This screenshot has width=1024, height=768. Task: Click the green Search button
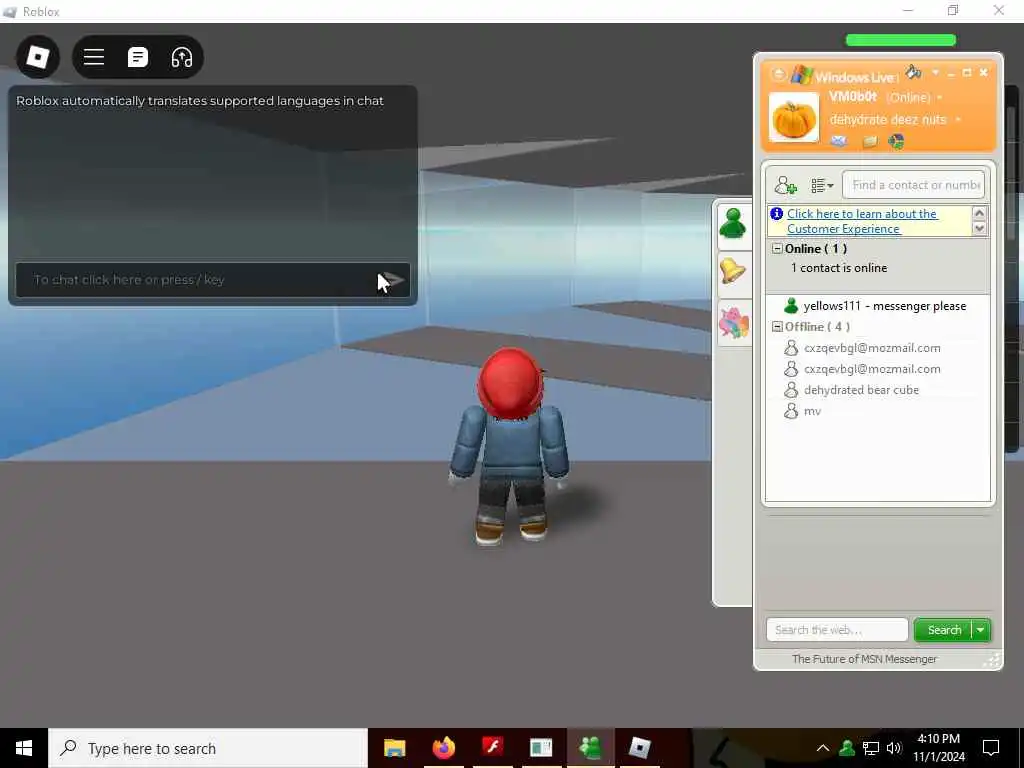(x=943, y=630)
